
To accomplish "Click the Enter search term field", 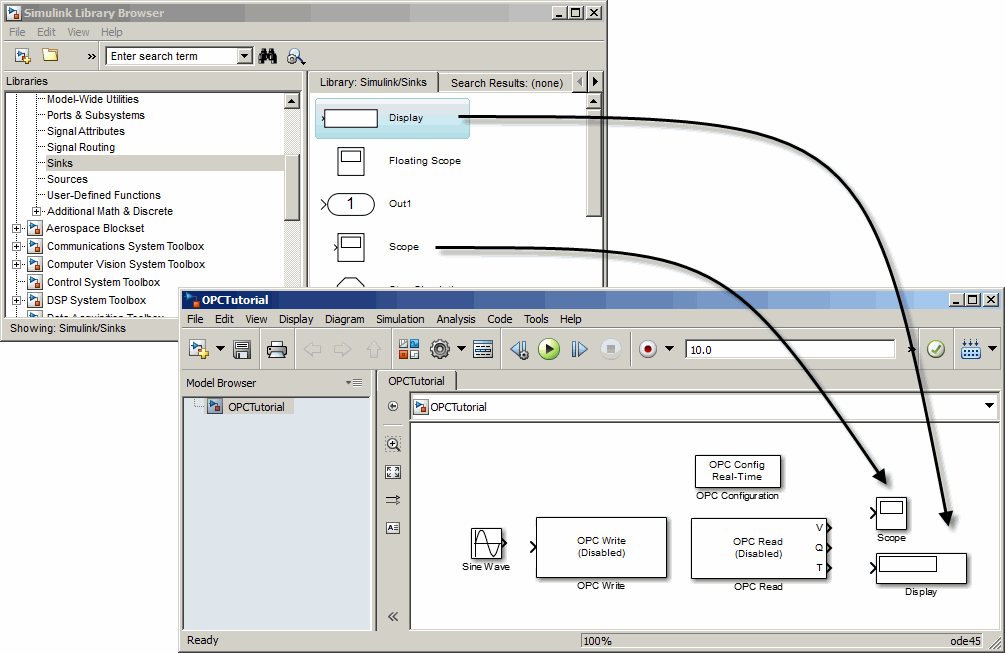I will [172, 56].
